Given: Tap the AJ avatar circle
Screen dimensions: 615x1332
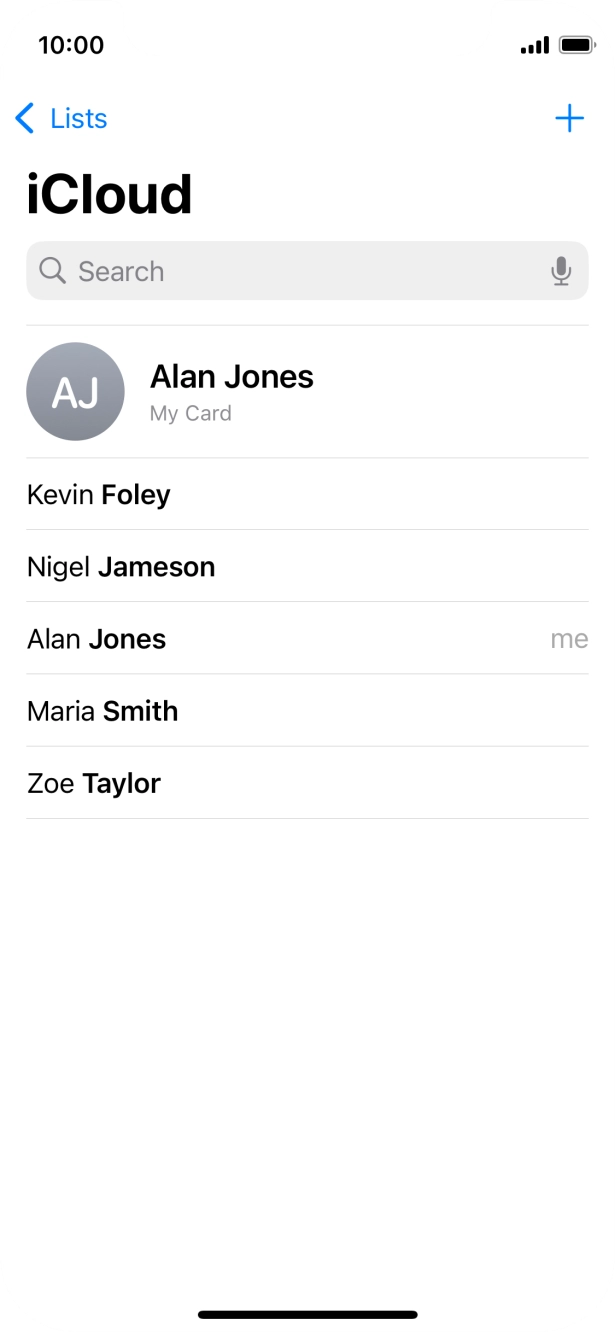Looking at the screenshot, I should (x=75, y=392).
